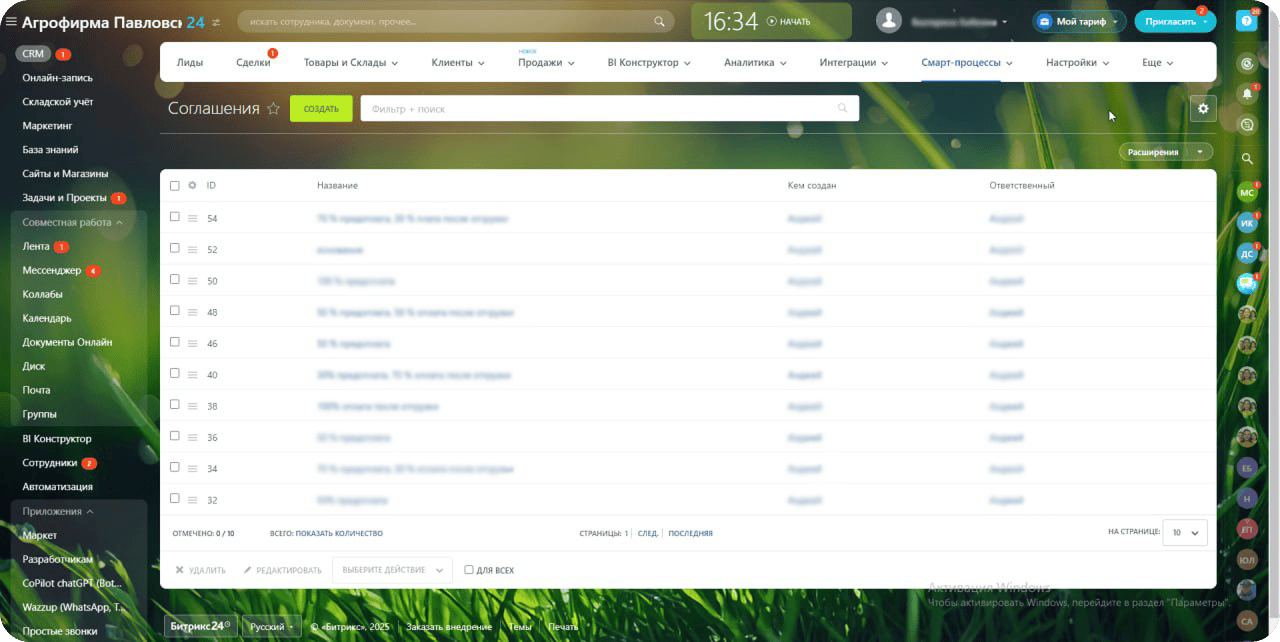Click the Фильтр + поиск input field
Image resolution: width=1280 pixels, height=642 pixels.
click(600, 109)
